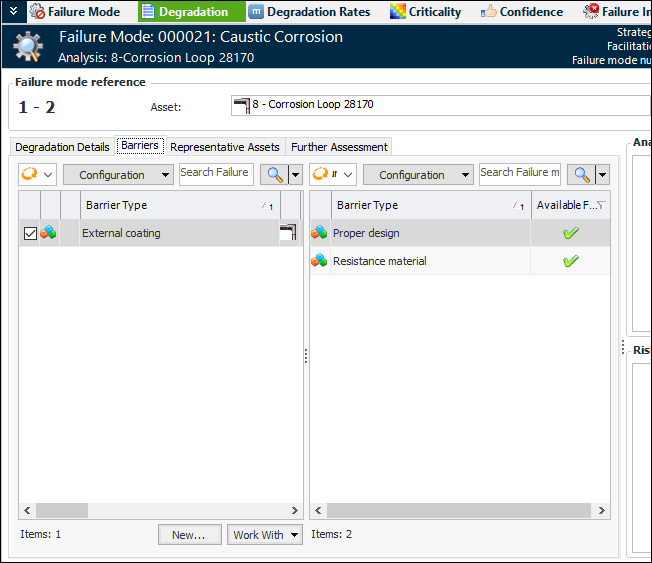This screenshot has height=563, width=652.
Task: Sort left grid by Barrier Type header
Action: (x=180, y=205)
